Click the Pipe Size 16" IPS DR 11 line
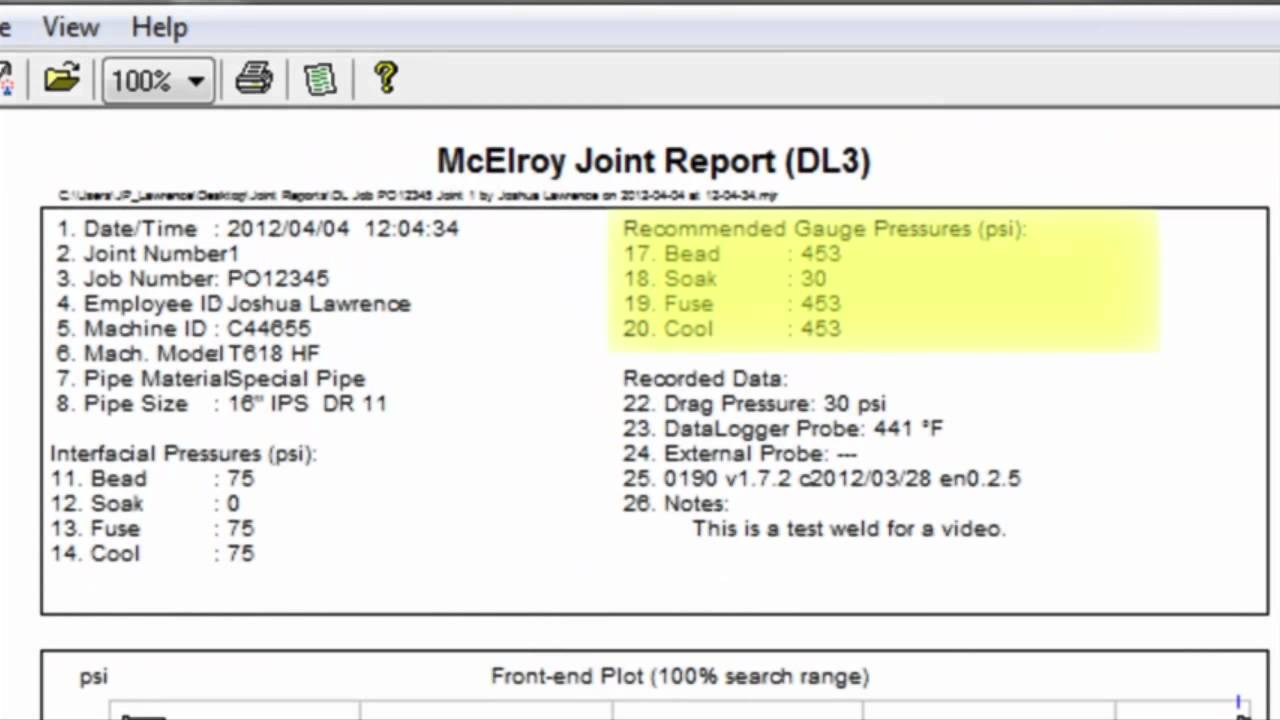The width and height of the screenshot is (1280, 720). 221,404
